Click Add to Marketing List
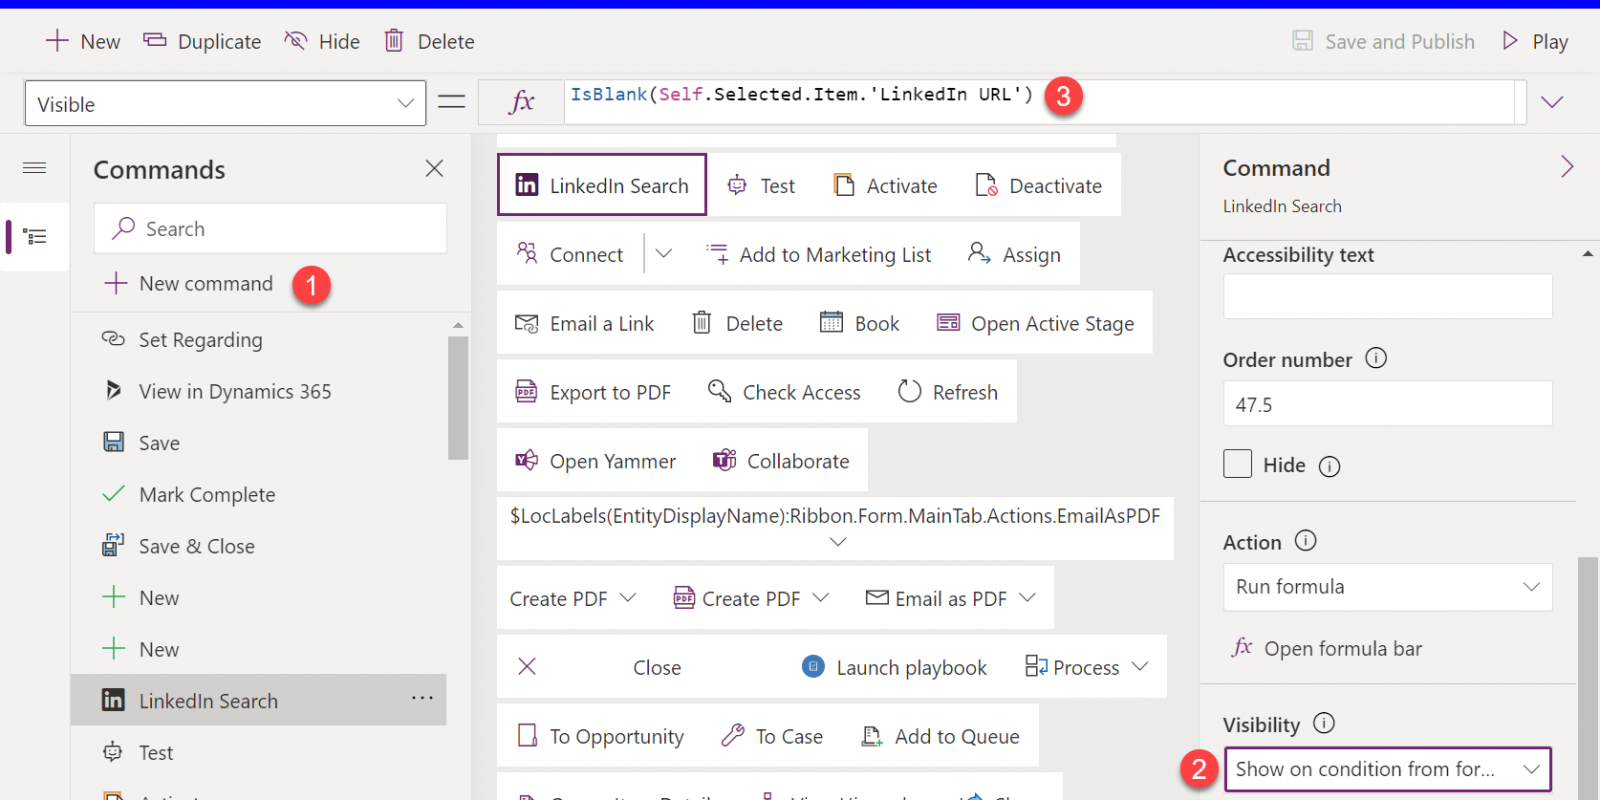 coord(818,255)
